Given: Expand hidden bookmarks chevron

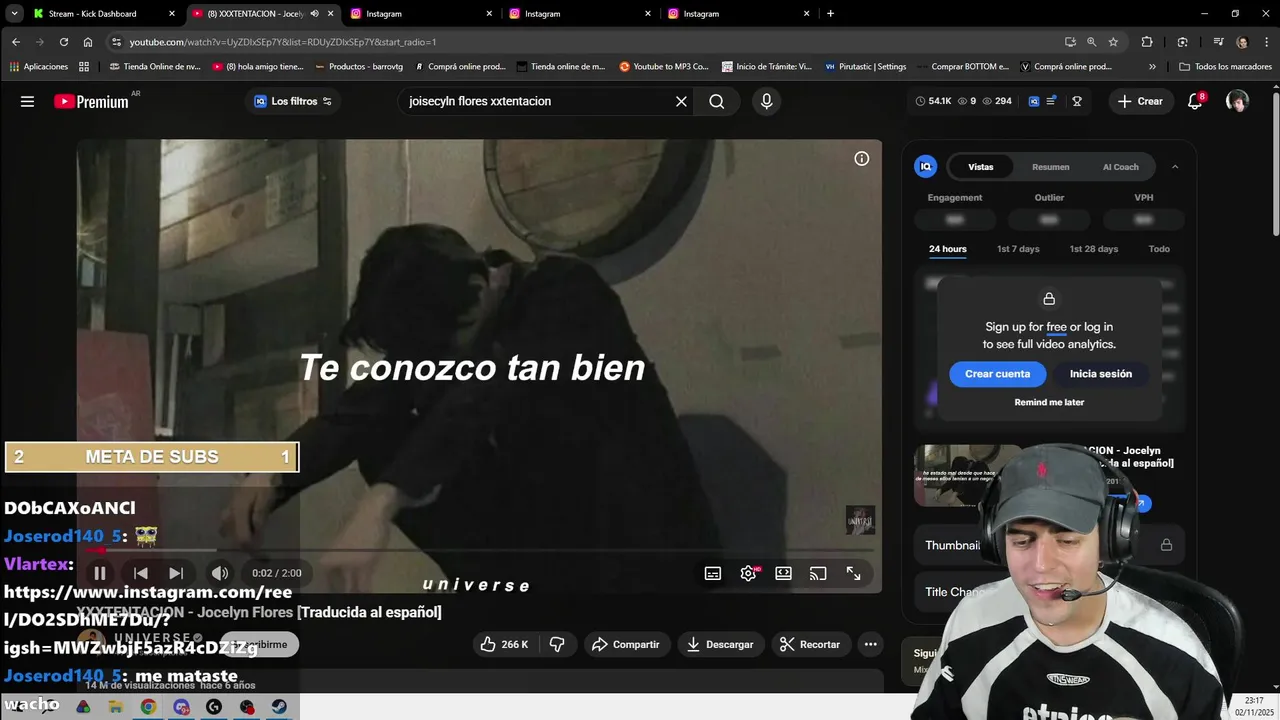Looking at the screenshot, I should click(x=1152, y=67).
